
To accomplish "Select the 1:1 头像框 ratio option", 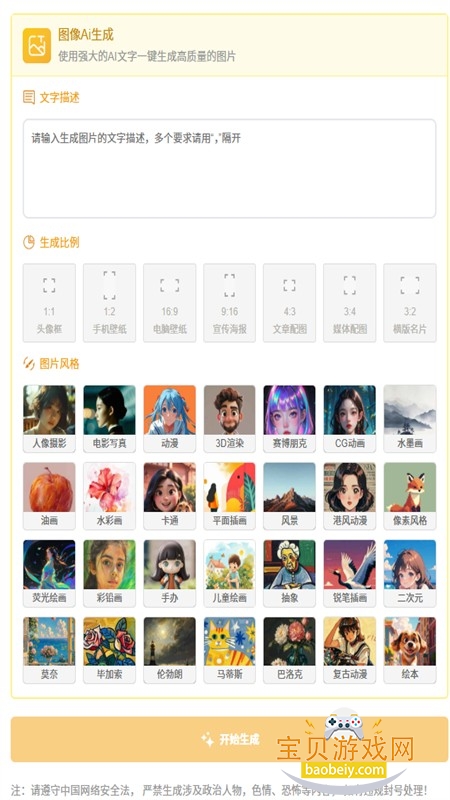I will [49, 303].
